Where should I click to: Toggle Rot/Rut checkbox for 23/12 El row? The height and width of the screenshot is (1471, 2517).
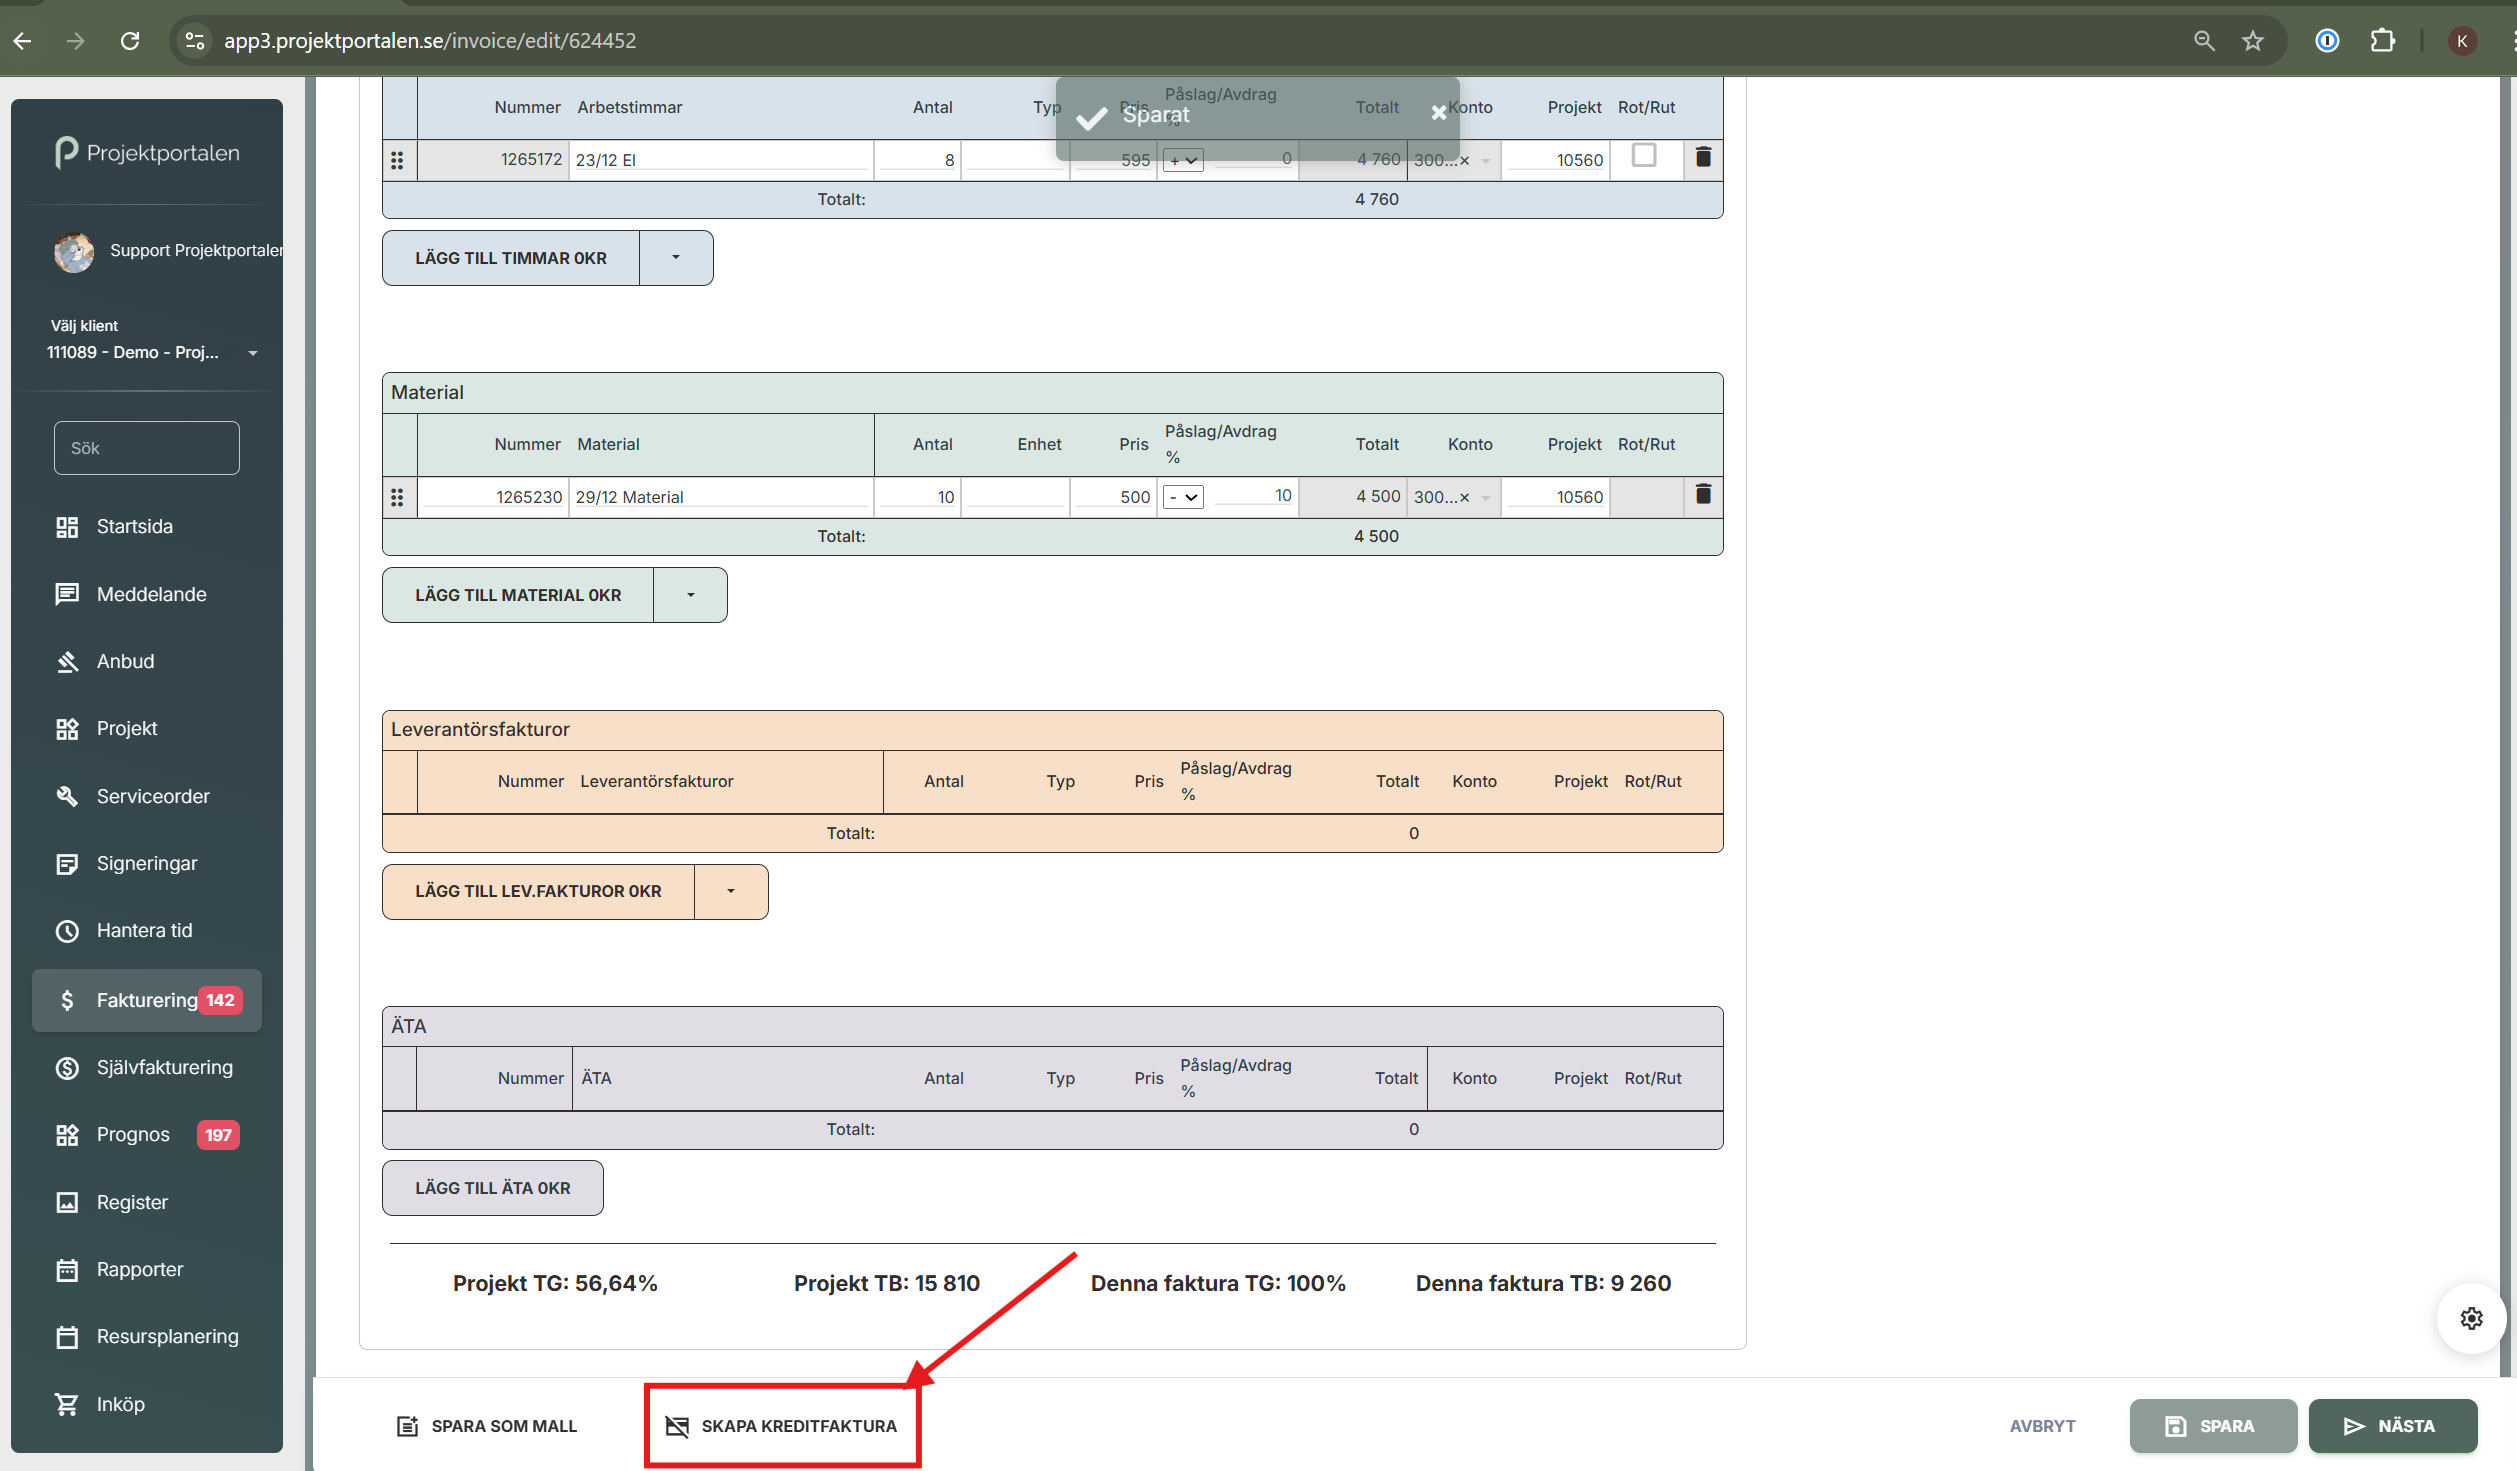pyautogui.click(x=1644, y=156)
